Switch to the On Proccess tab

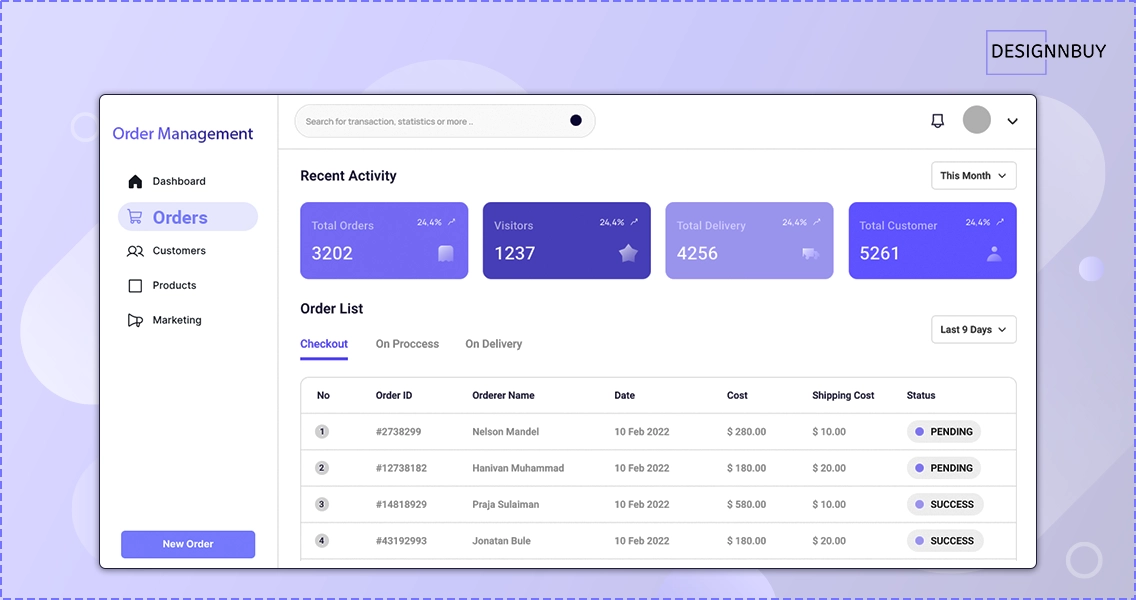(x=407, y=344)
